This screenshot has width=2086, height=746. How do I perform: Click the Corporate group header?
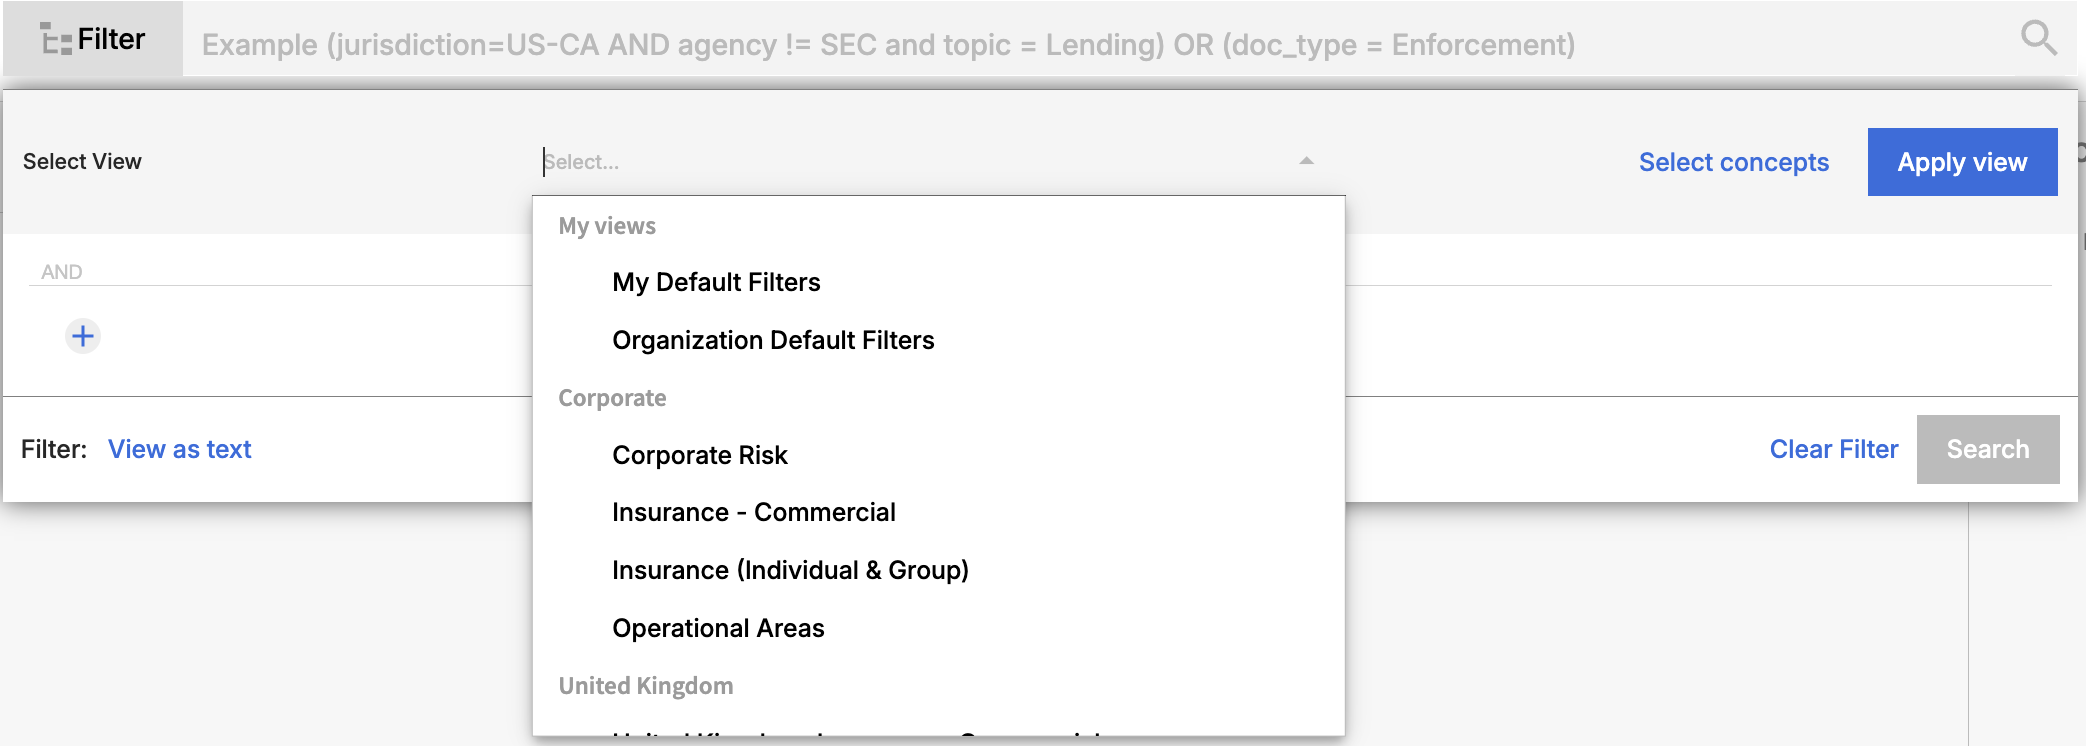click(x=612, y=399)
